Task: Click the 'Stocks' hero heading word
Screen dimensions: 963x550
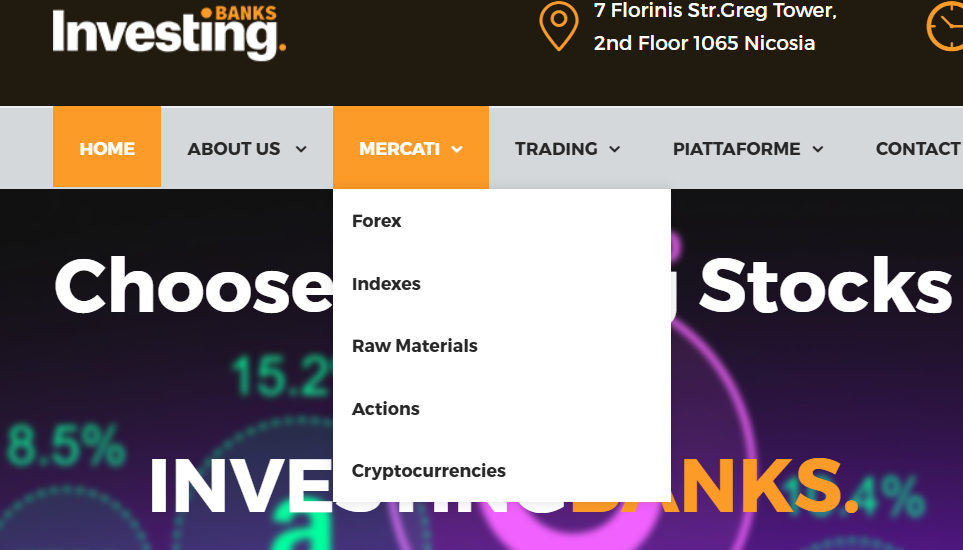Action: pos(826,287)
